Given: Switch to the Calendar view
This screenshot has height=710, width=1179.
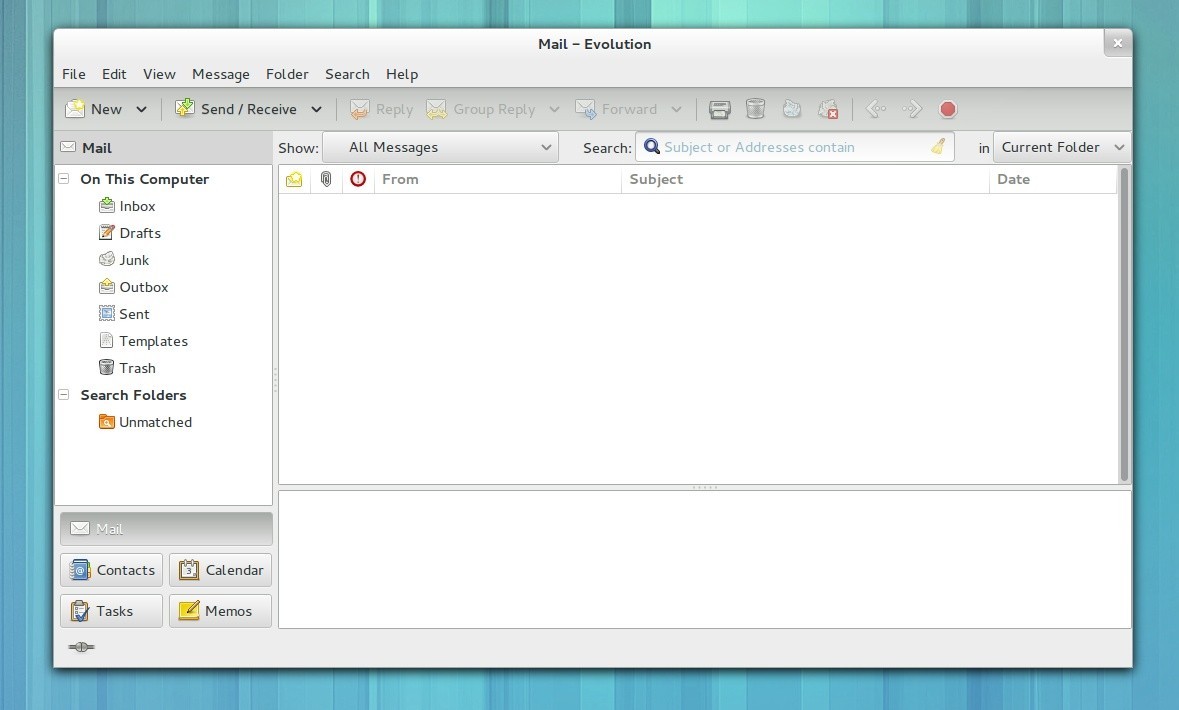Looking at the screenshot, I should (220, 570).
